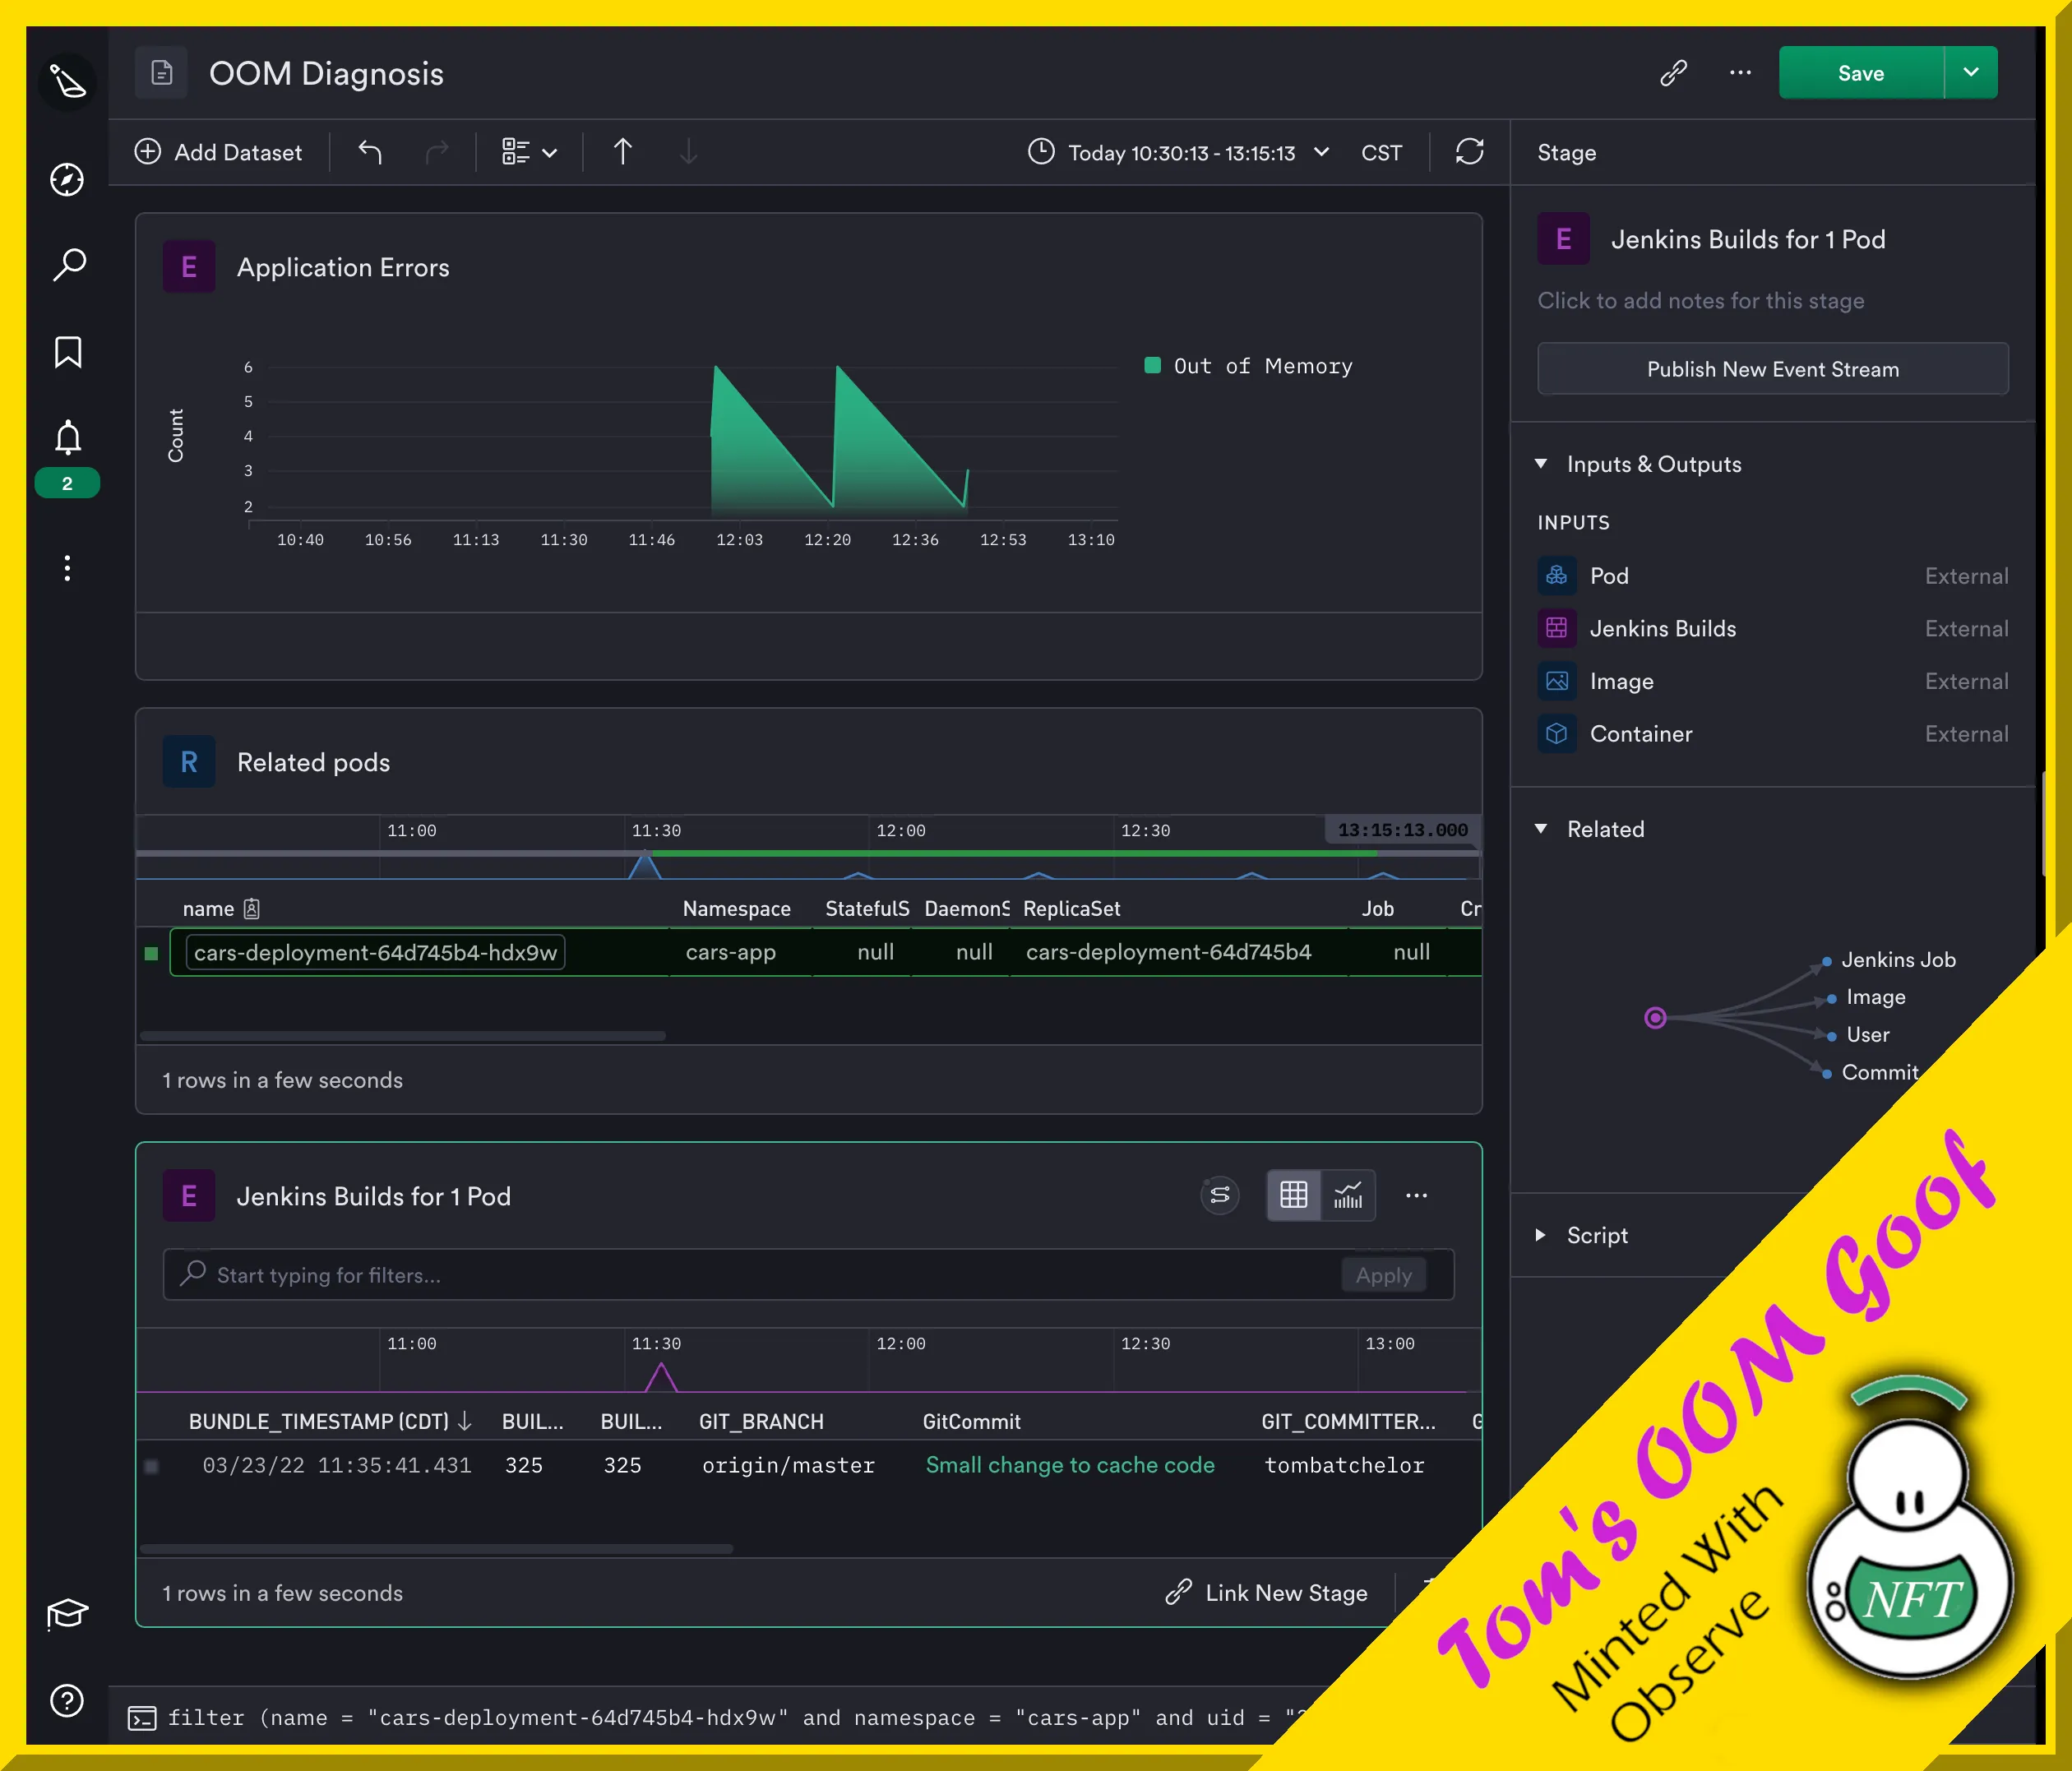
Task: Click Publish New Event Stream
Action: coord(1772,368)
